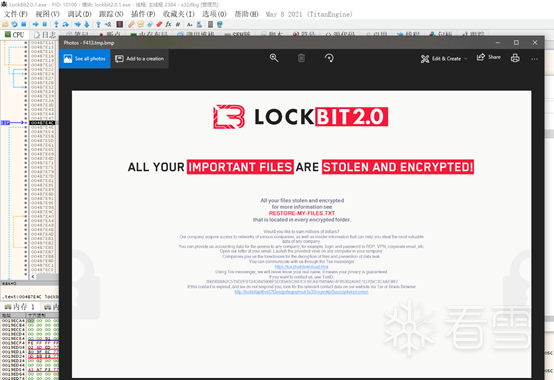Select the highlighted 00487E4C disassembly row
The height and width of the screenshot is (380, 554).
click(42, 123)
